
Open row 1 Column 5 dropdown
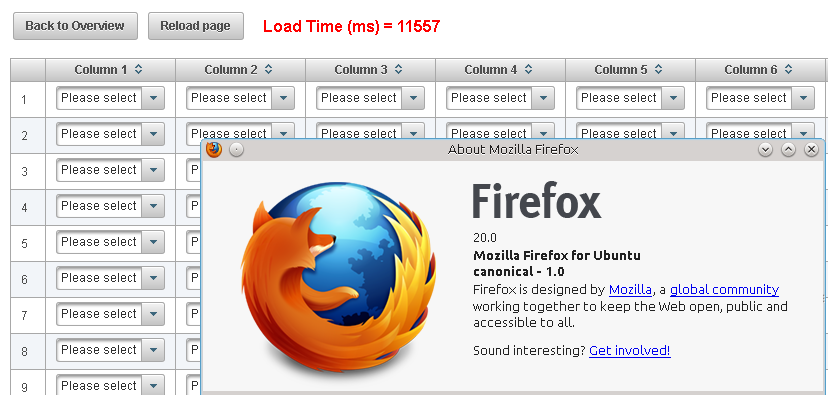click(630, 98)
